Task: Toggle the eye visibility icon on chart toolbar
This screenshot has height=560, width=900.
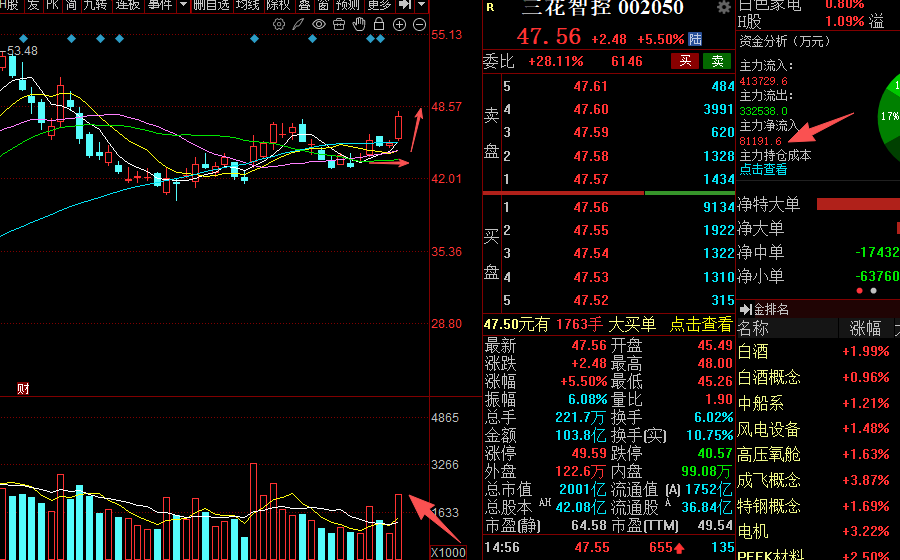Action: [x=319, y=24]
